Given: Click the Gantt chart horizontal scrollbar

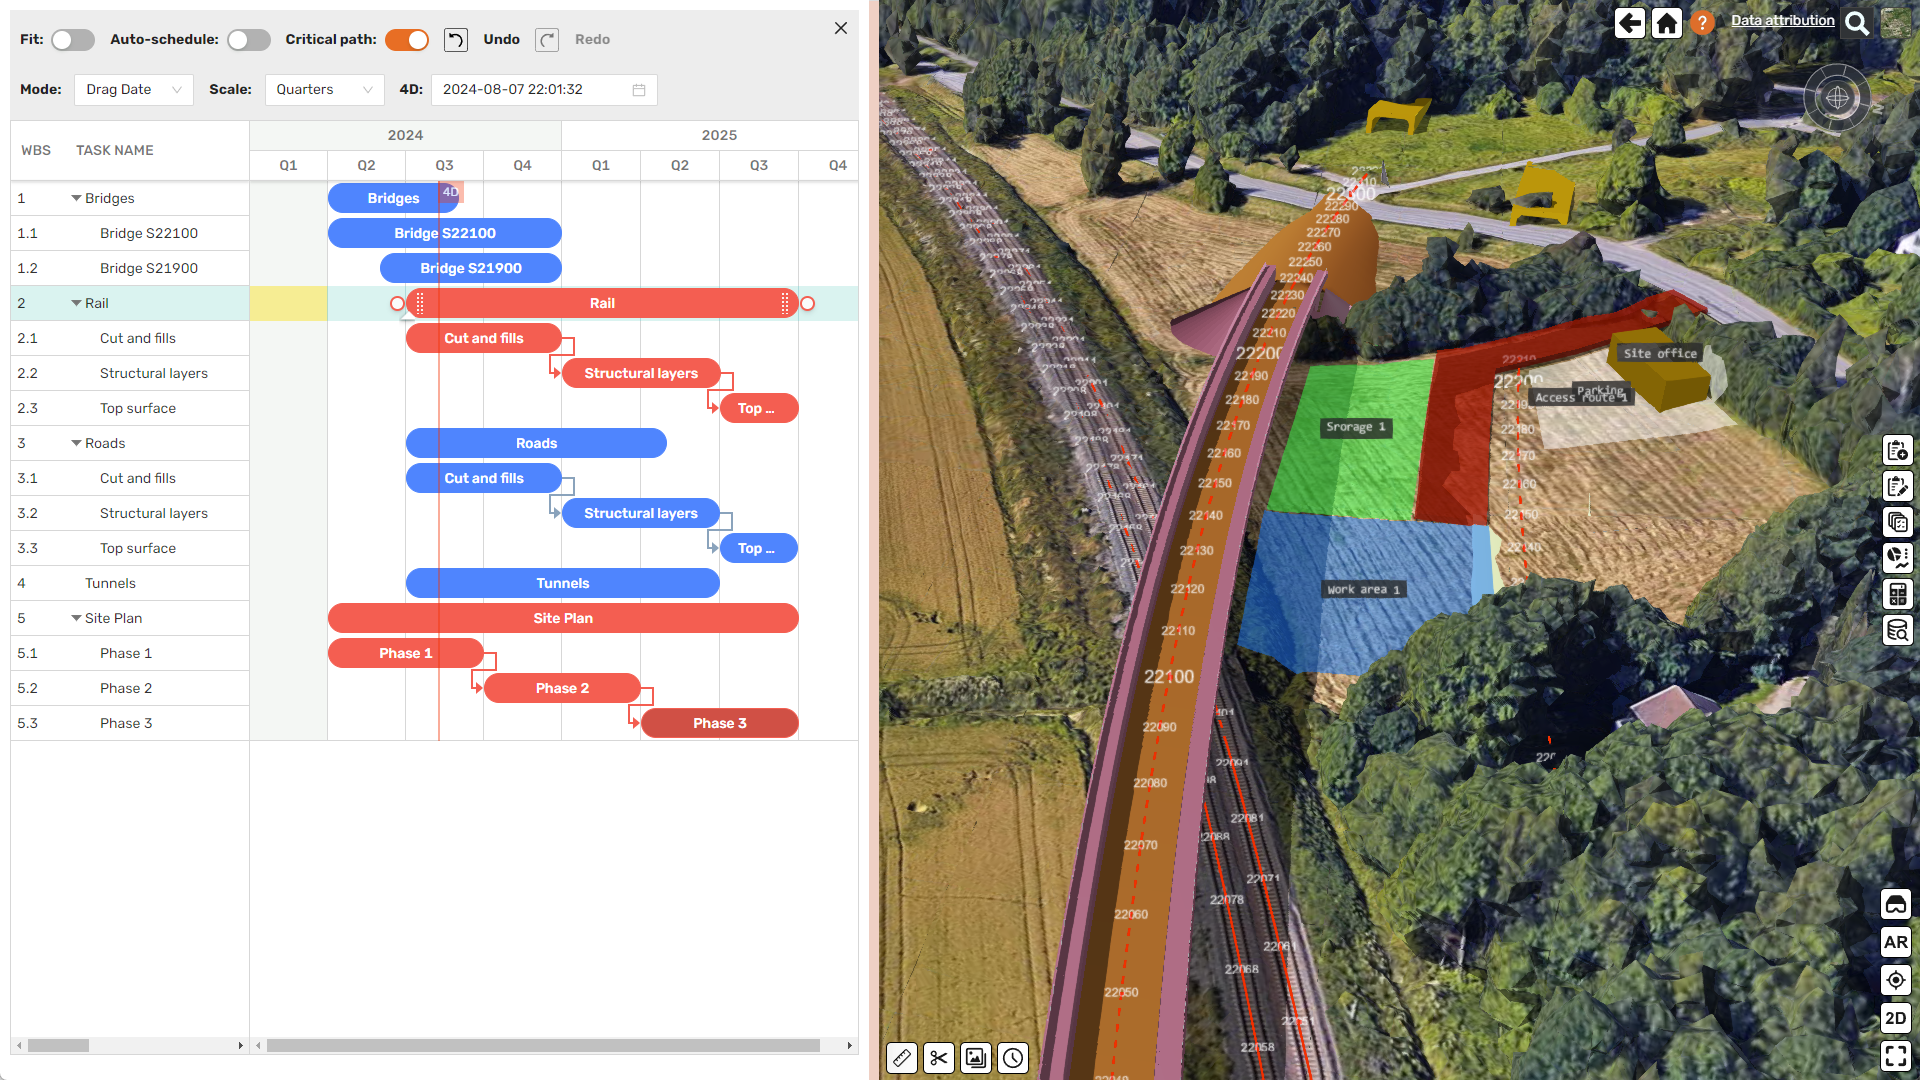Looking at the screenshot, I should [543, 1046].
